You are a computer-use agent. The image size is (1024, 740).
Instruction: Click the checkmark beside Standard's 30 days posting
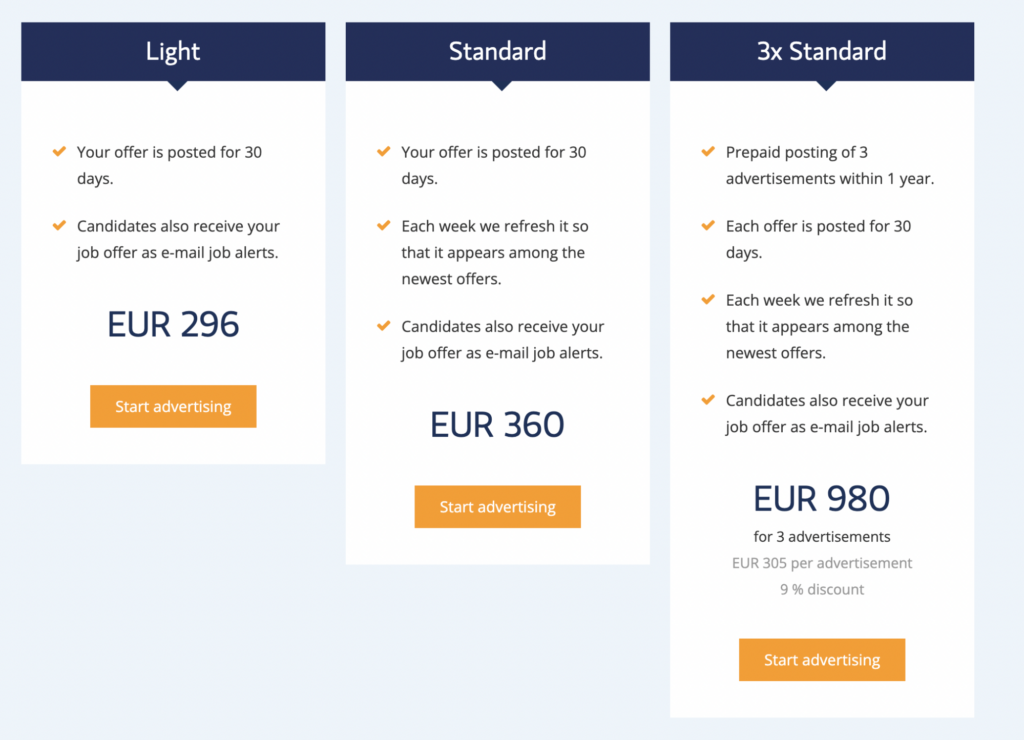point(384,152)
